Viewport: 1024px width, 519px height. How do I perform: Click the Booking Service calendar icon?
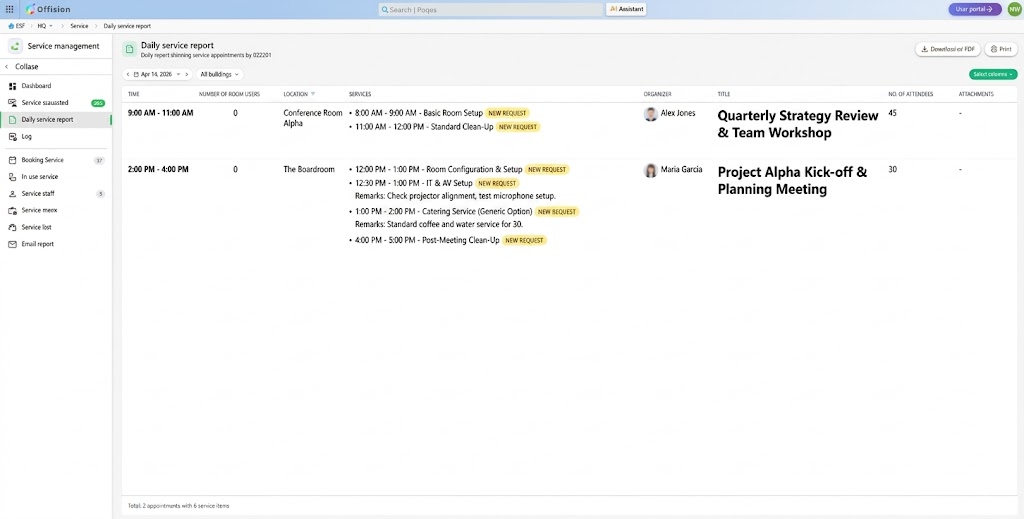click(13, 160)
